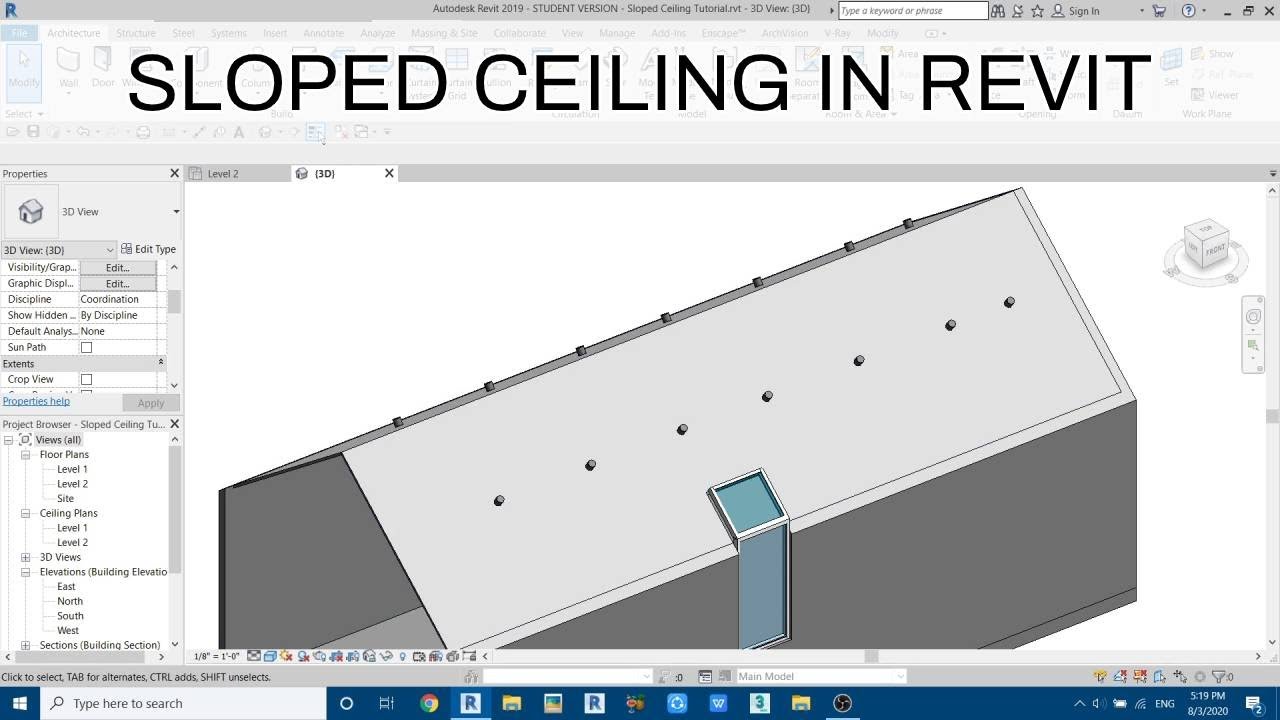Open the Show Rendering Dialog icon
This screenshot has height=720, width=1280.
point(319,656)
